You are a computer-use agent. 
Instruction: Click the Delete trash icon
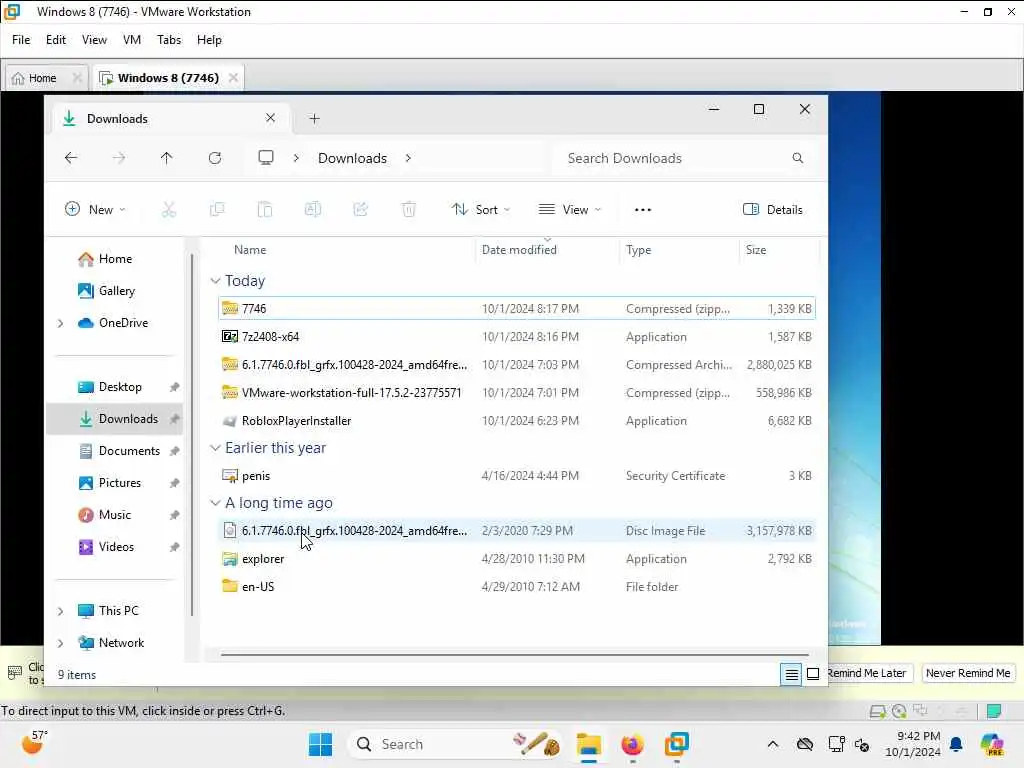pyautogui.click(x=409, y=210)
